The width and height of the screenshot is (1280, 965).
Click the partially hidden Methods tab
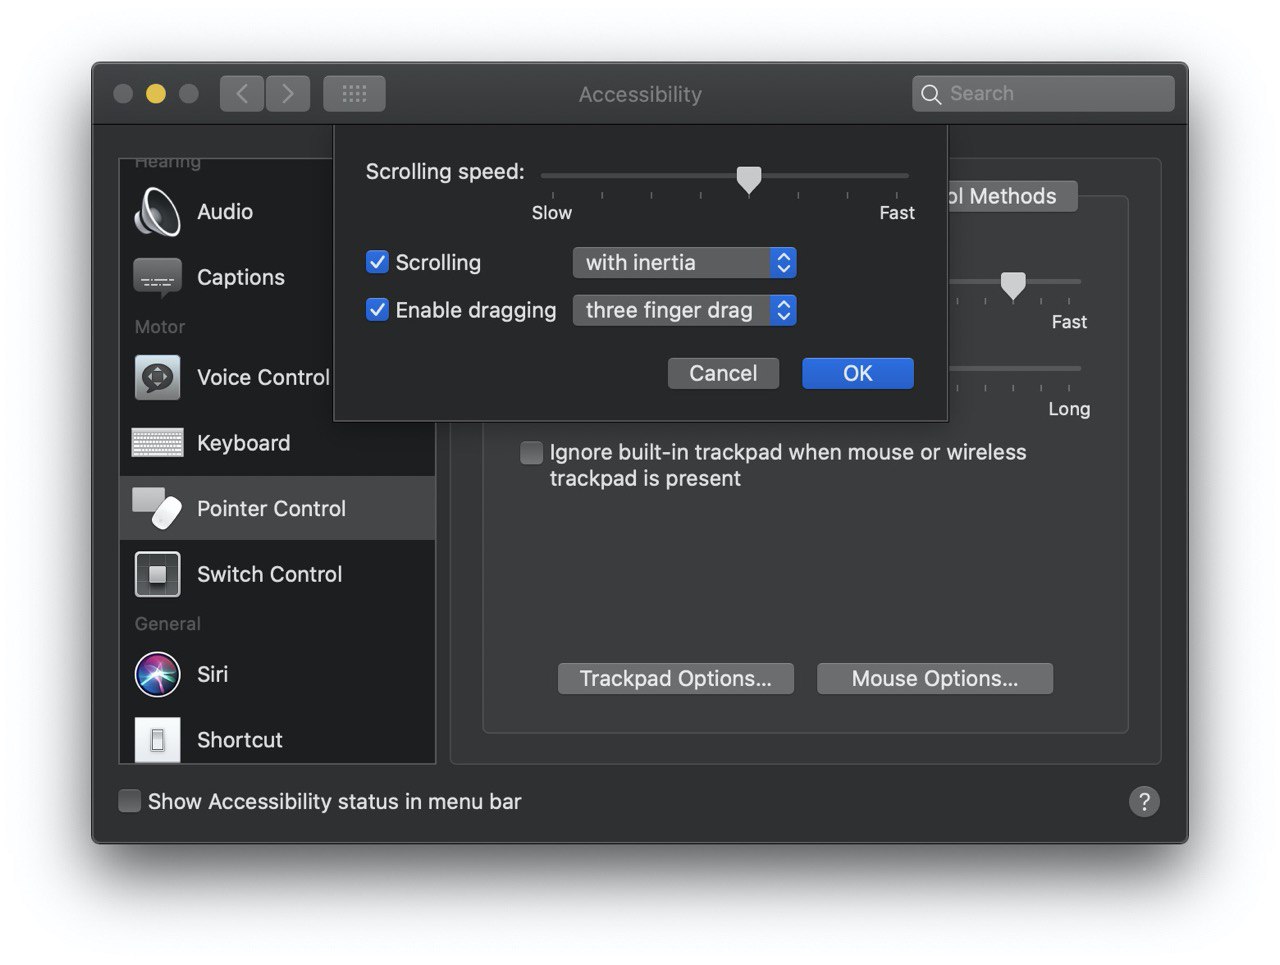tap(1011, 196)
